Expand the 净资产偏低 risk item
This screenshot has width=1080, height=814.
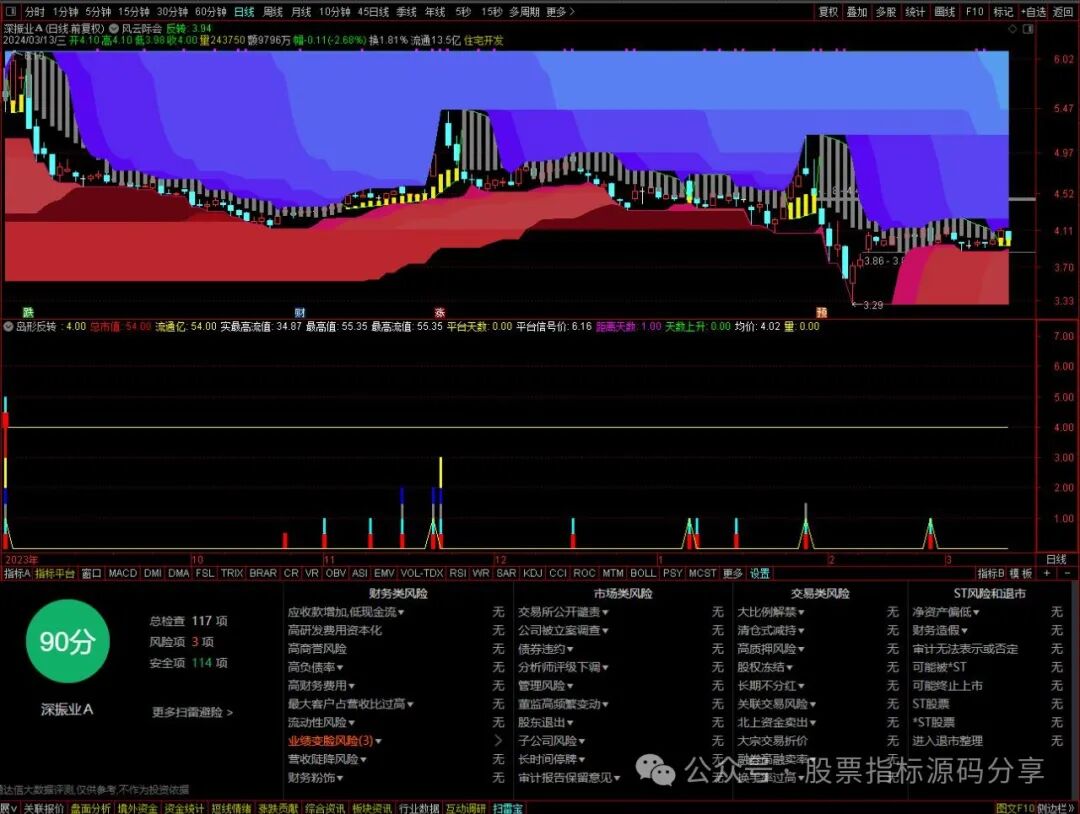946,612
